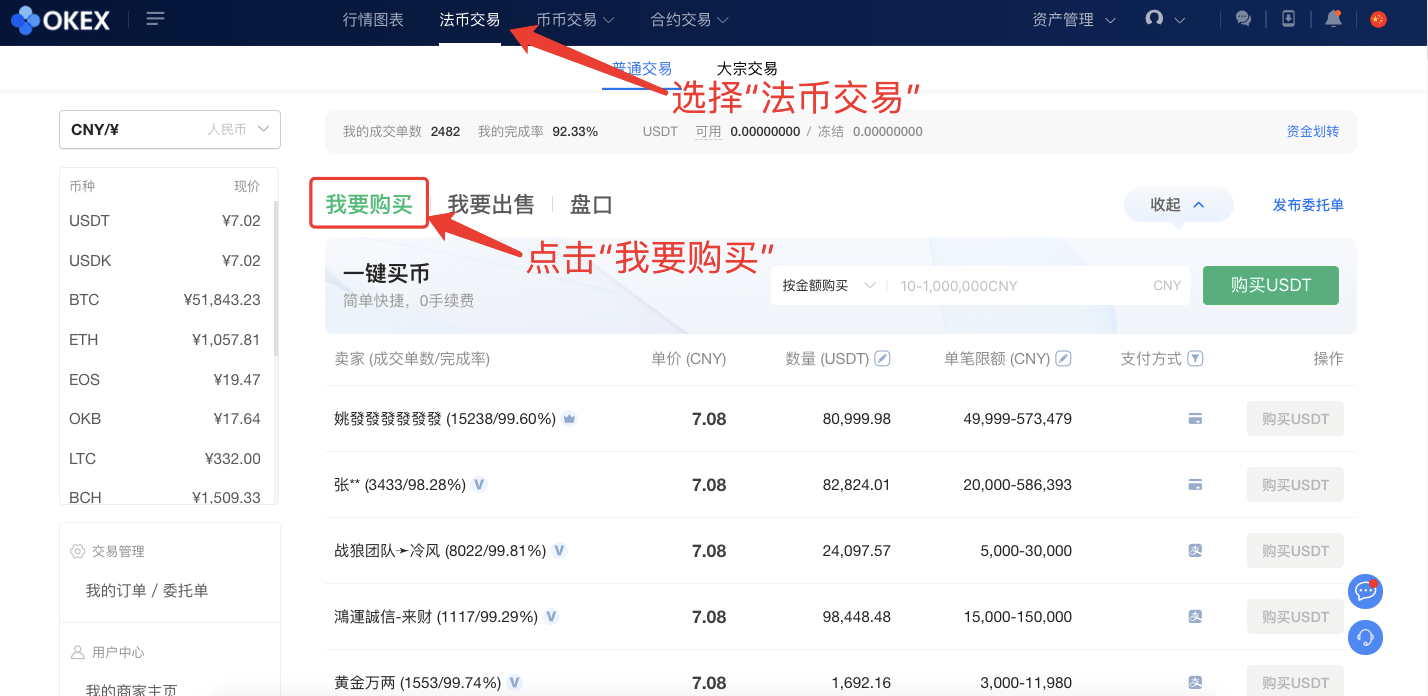The height and width of the screenshot is (696, 1428).
Task: Open the customer support headset menu in top bar
Action: tap(1165, 19)
